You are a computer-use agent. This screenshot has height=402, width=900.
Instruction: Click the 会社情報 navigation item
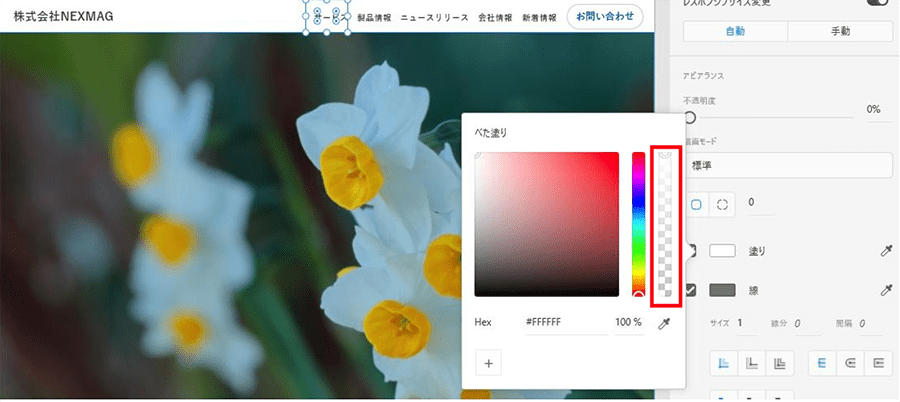pyautogui.click(x=495, y=18)
